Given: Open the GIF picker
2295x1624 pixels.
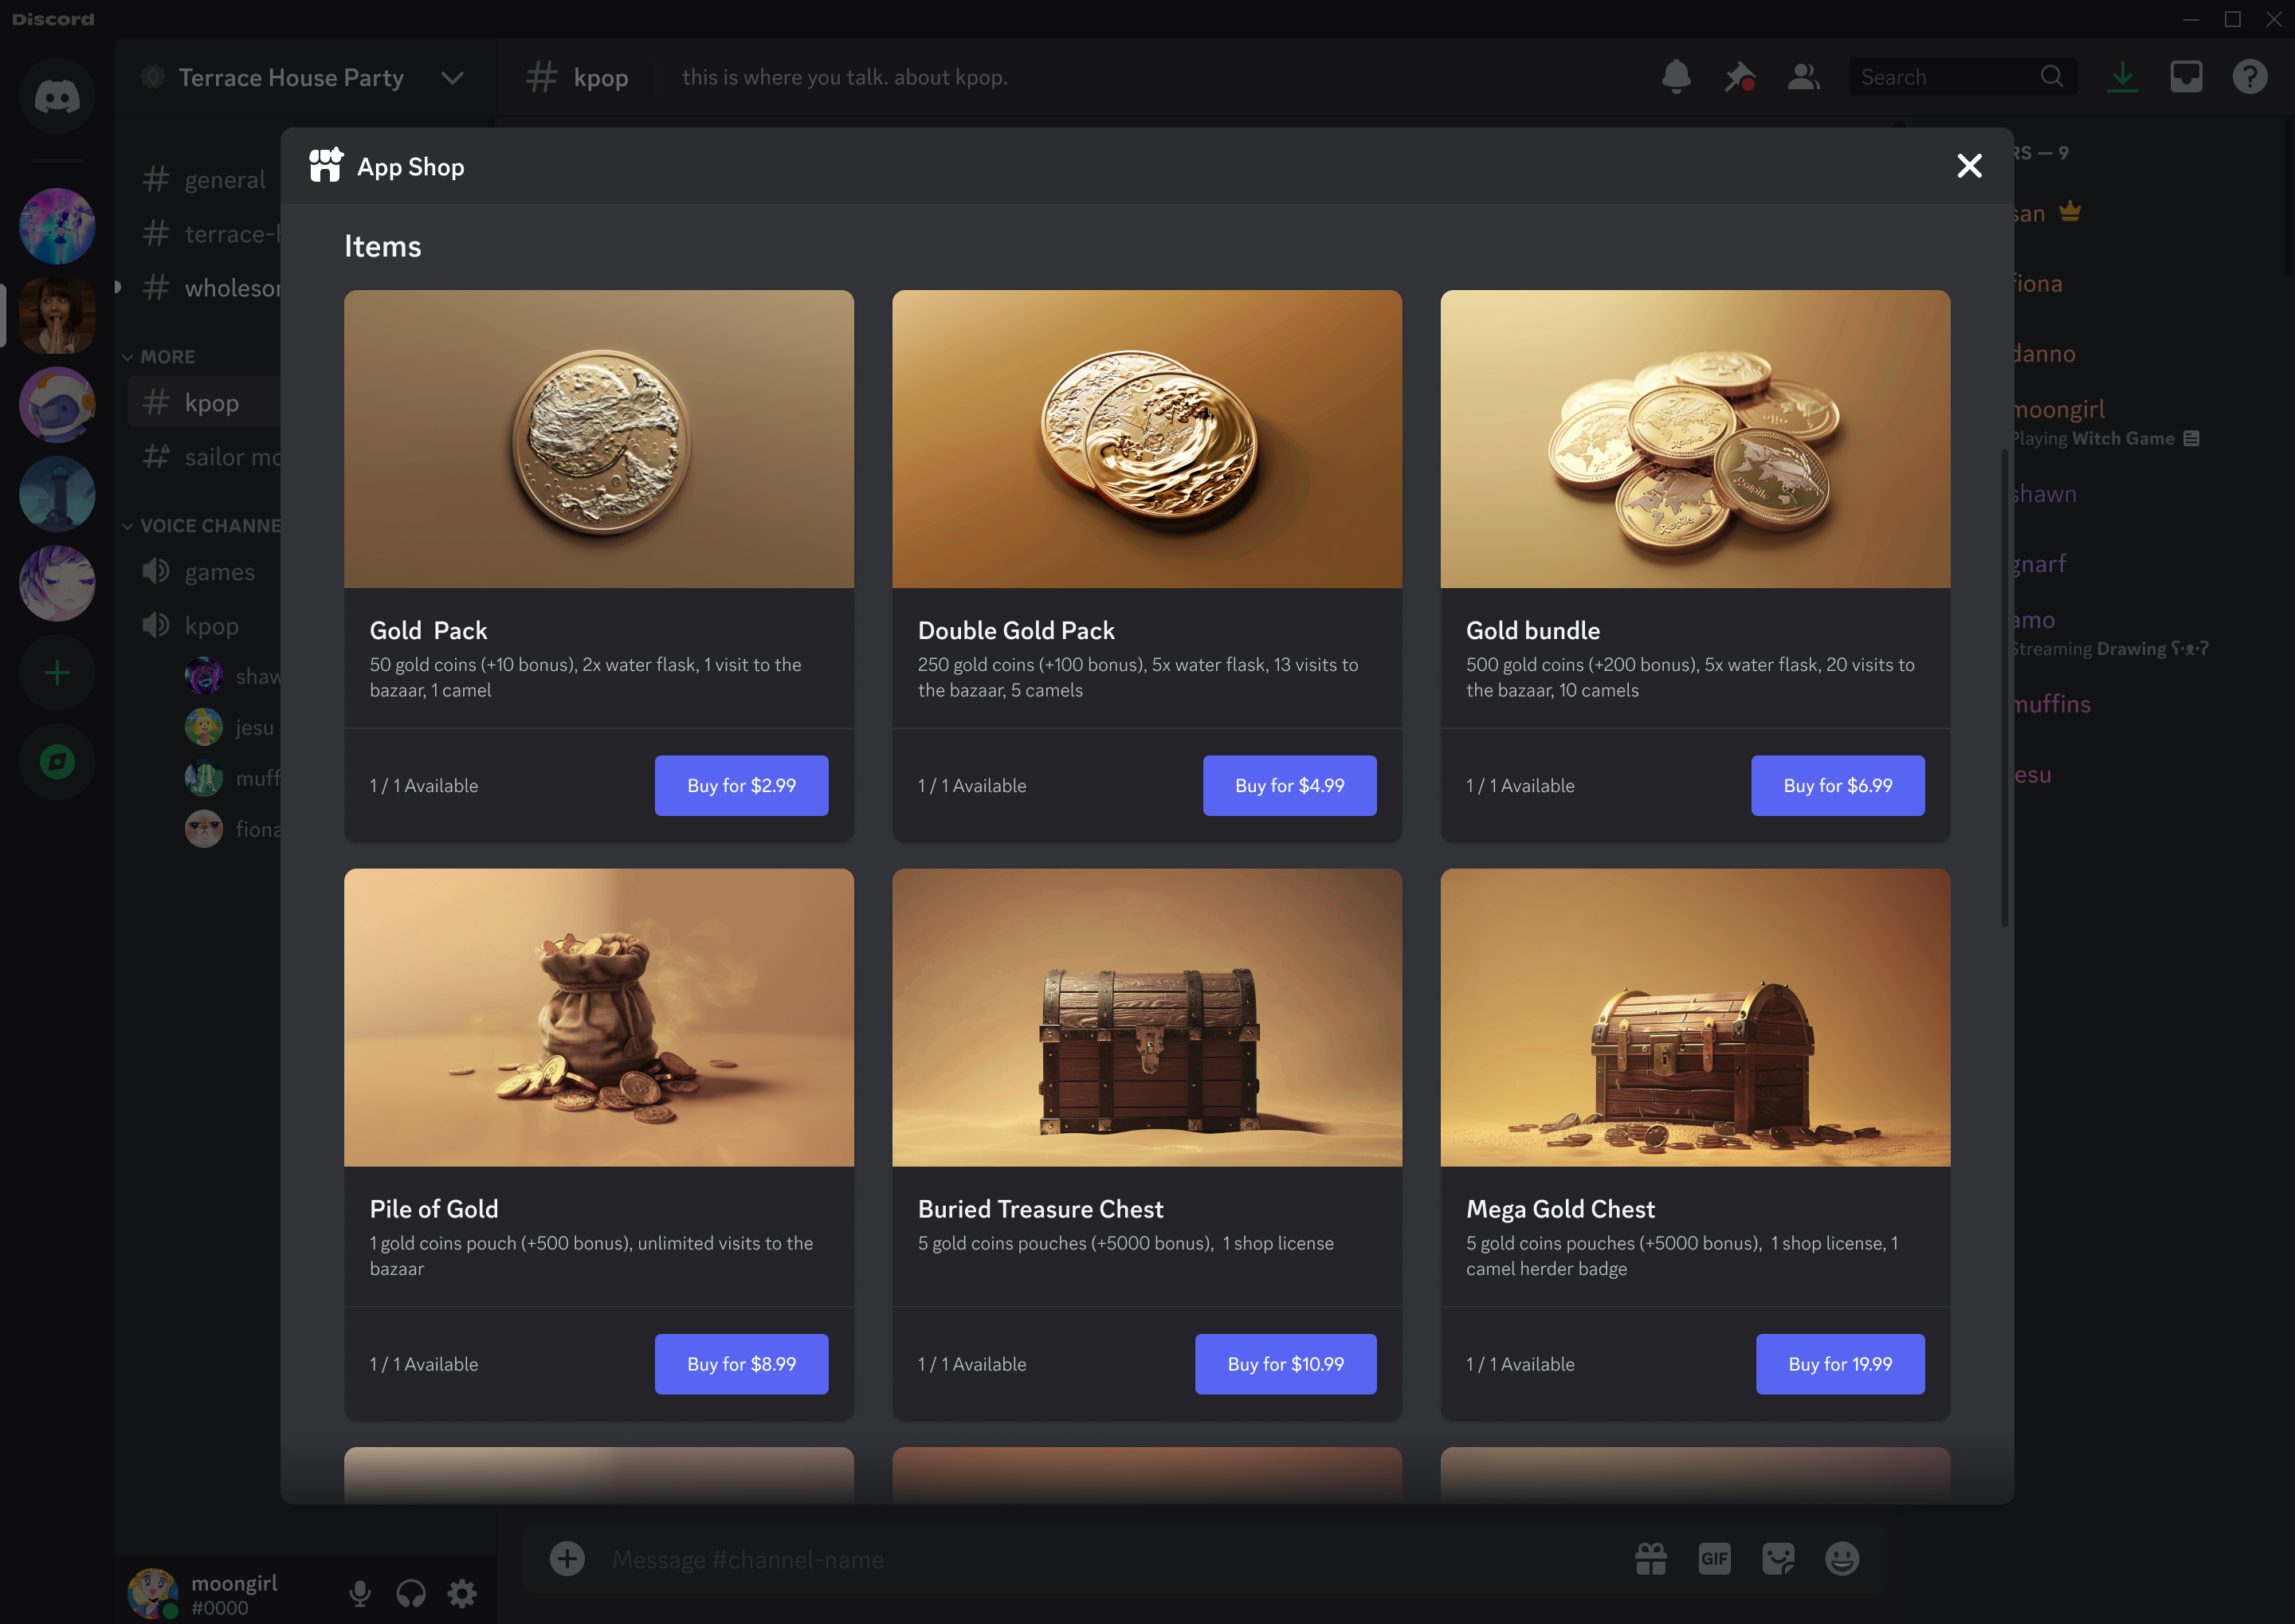Looking at the screenshot, I should pos(1714,1558).
